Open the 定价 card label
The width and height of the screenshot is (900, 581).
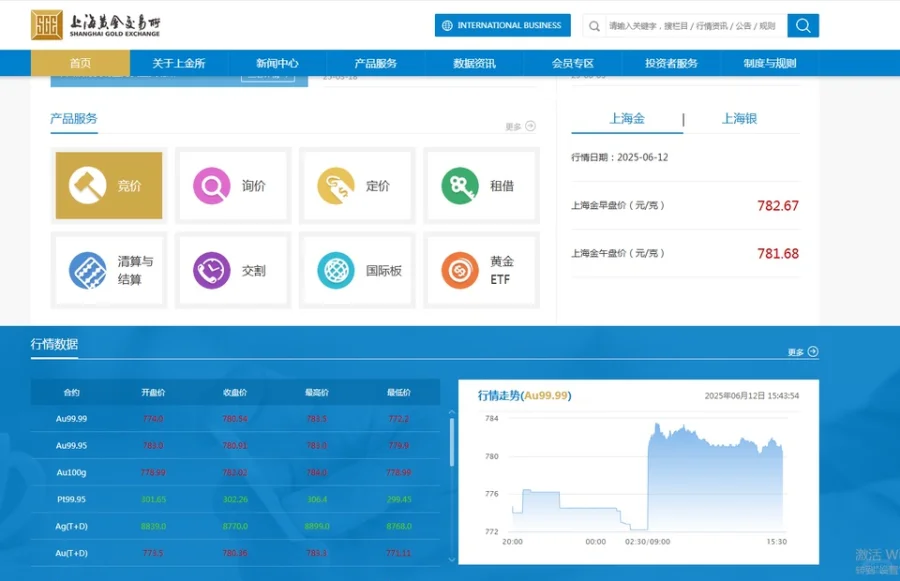point(378,185)
